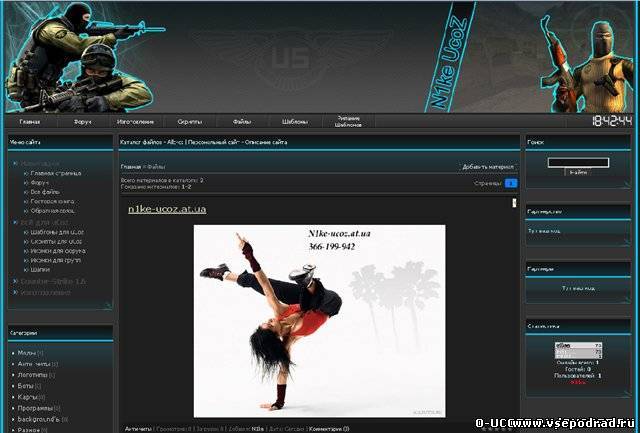The width and height of the screenshot is (640, 433).
Task: Open the author N1ke link under the image
Action: point(258,429)
